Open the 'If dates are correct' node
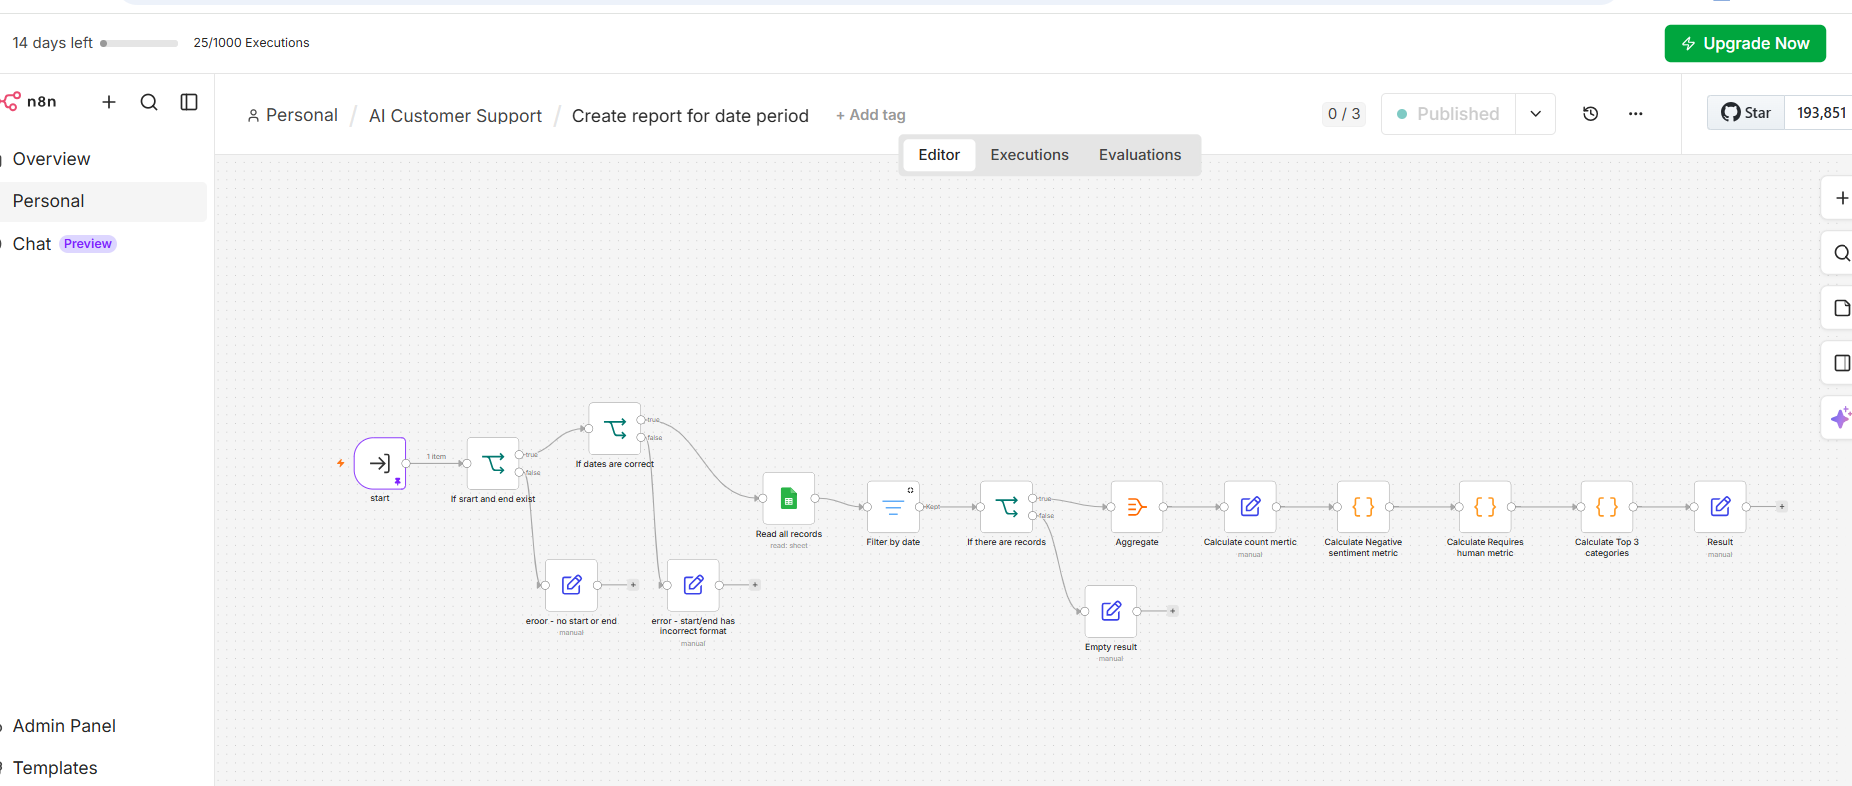Screen dimensions: 1852x786 click(615, 429)
